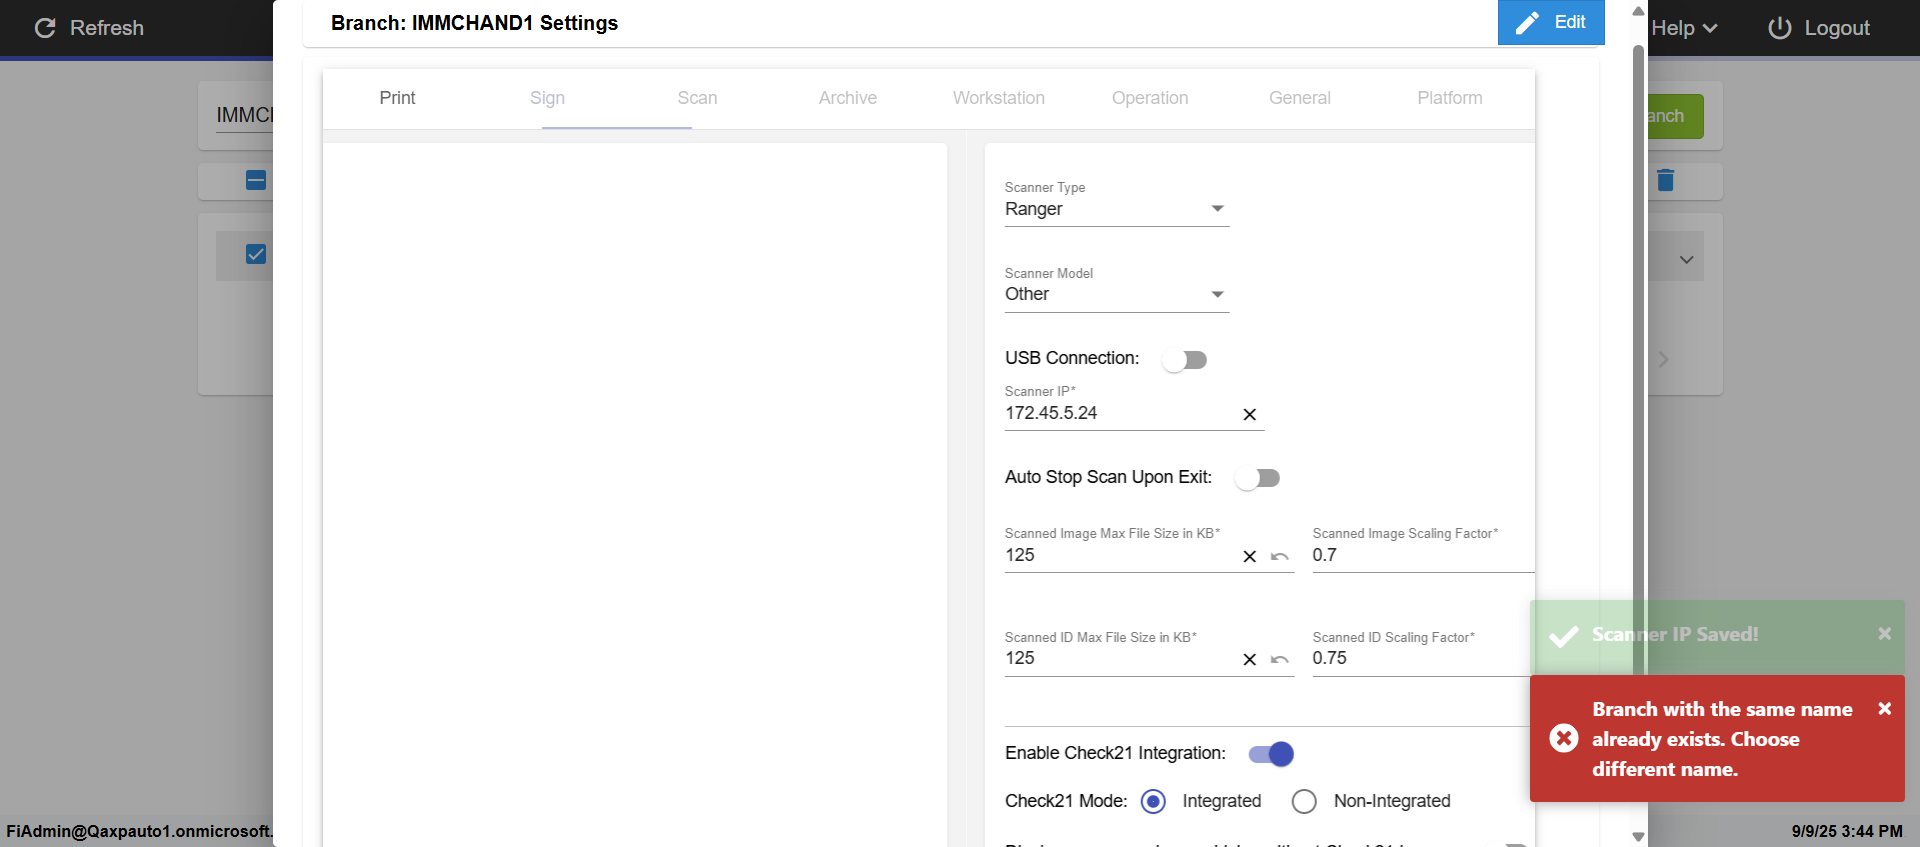This screenshot has width=1920, height=847.
Task: Clear Scanned Image Max File Size value
Action: tap(1249, 556)
